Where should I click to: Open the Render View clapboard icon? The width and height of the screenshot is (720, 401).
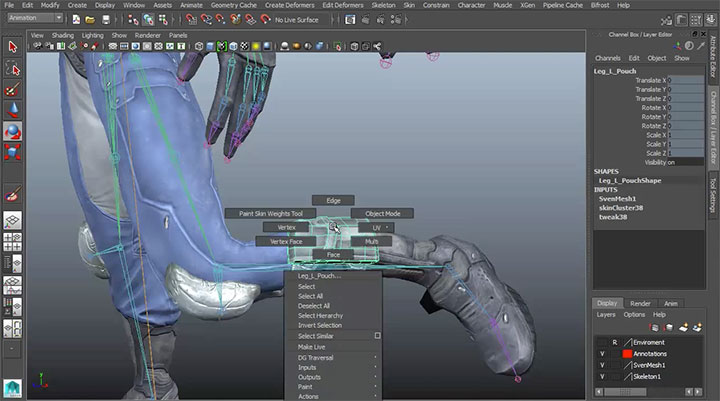[350, 20]
